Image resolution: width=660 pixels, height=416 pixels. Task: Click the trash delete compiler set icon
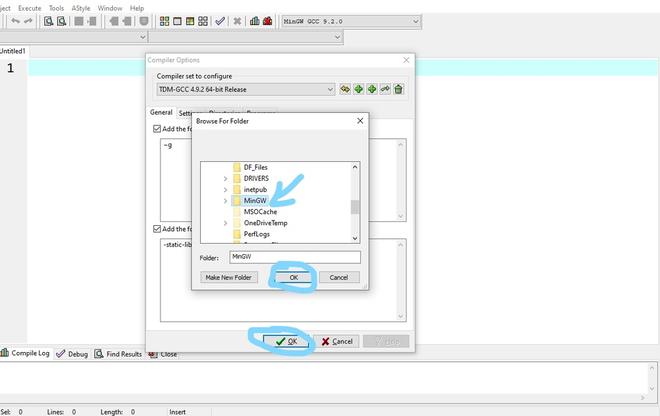(x=398, y=89)
